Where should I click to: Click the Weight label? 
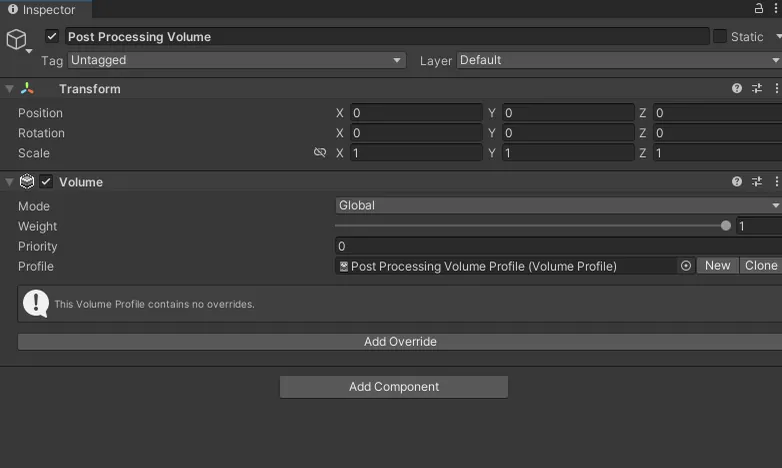(37, 226)
